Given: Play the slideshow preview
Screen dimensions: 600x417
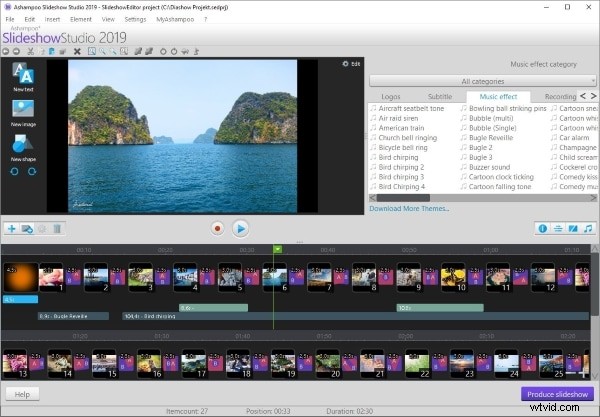Looking at the screenshot, I should (240, 228).
